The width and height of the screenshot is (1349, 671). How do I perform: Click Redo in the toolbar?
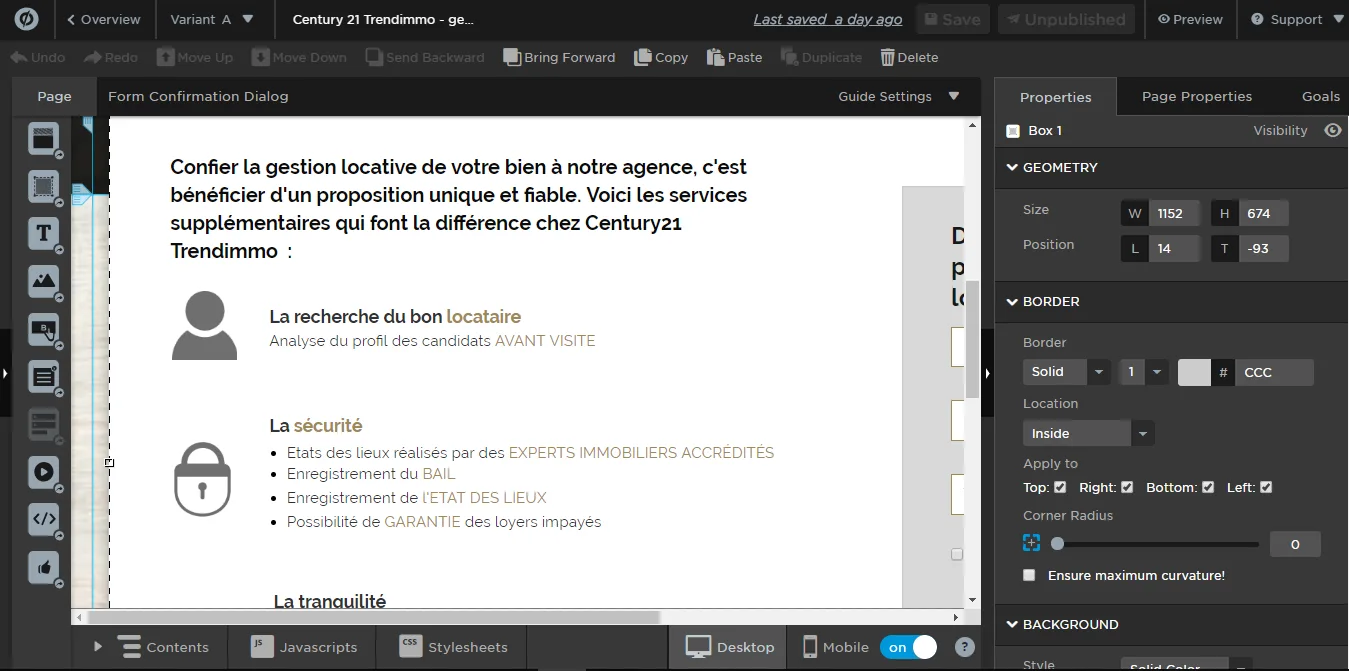[x=111, y=57]
